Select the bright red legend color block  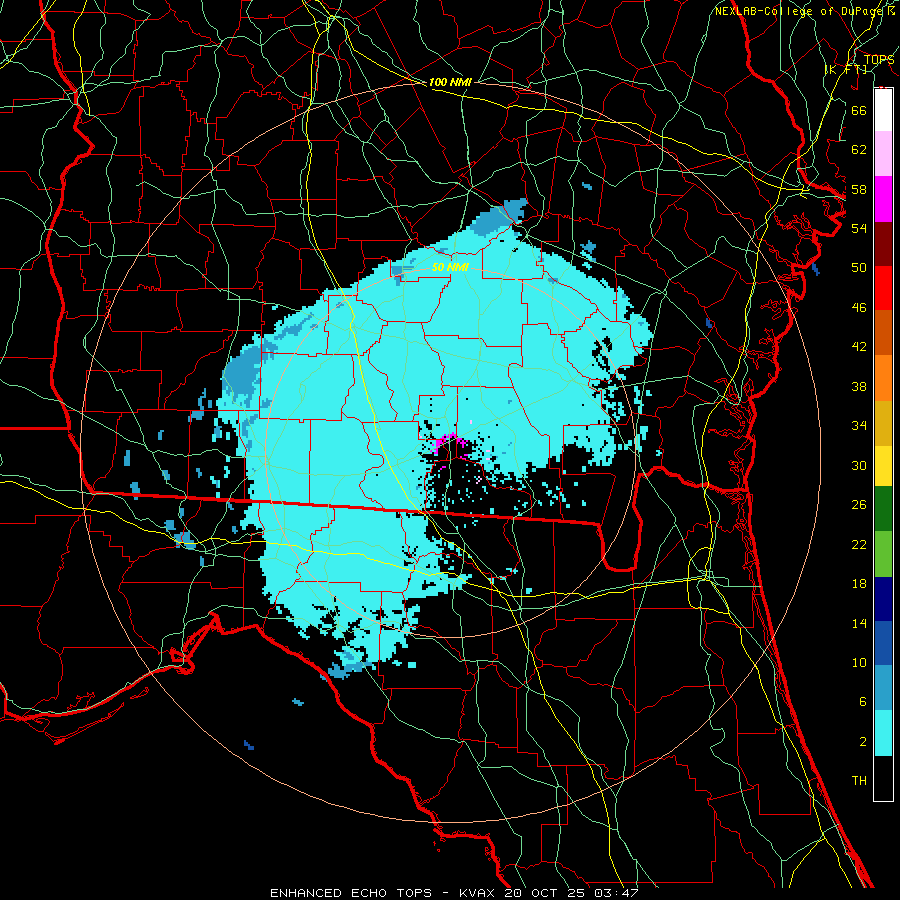coord(883,288)
